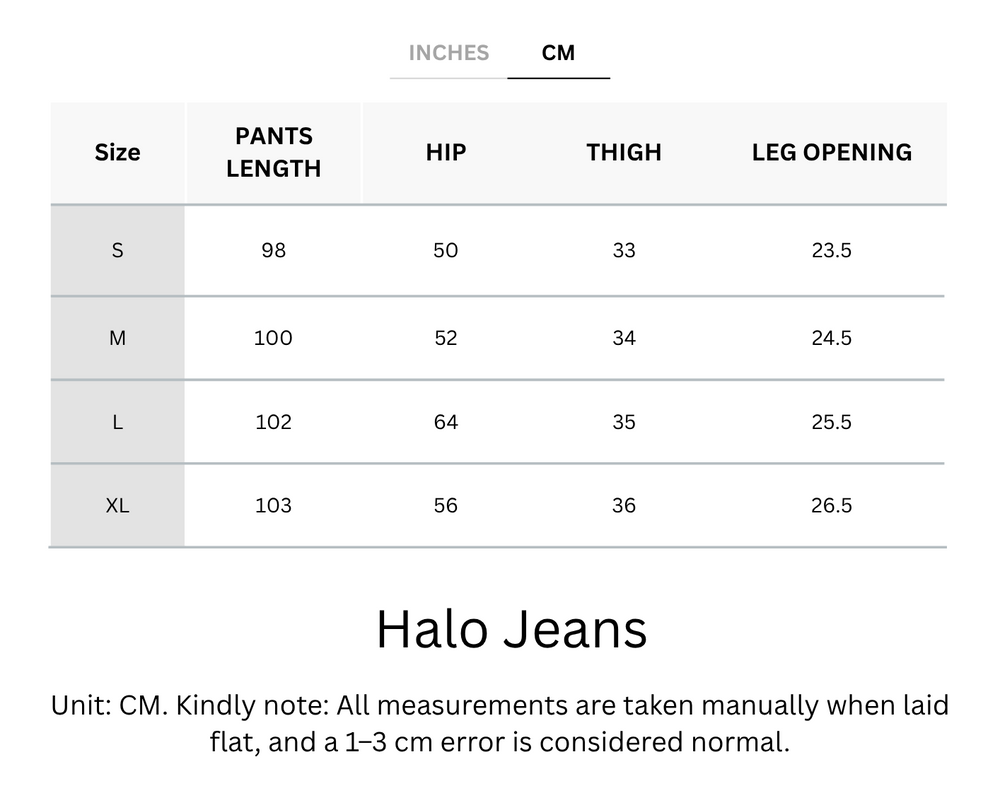The height and width of the screenshot is (793, 1000).
Task: Select the 33 thigh value
Action: point(622,251)
